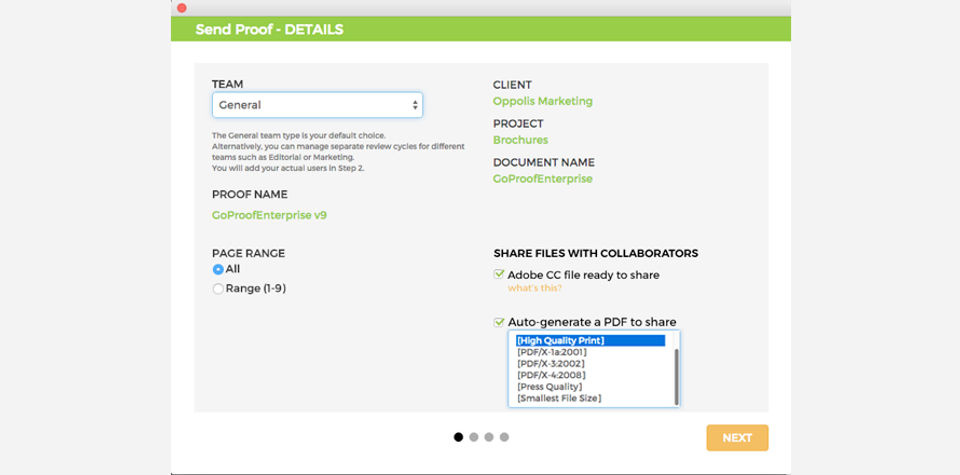This screenshot has height=475, width=960.
Task: Jump to third step indicator dot
Action: click(489, 437)
